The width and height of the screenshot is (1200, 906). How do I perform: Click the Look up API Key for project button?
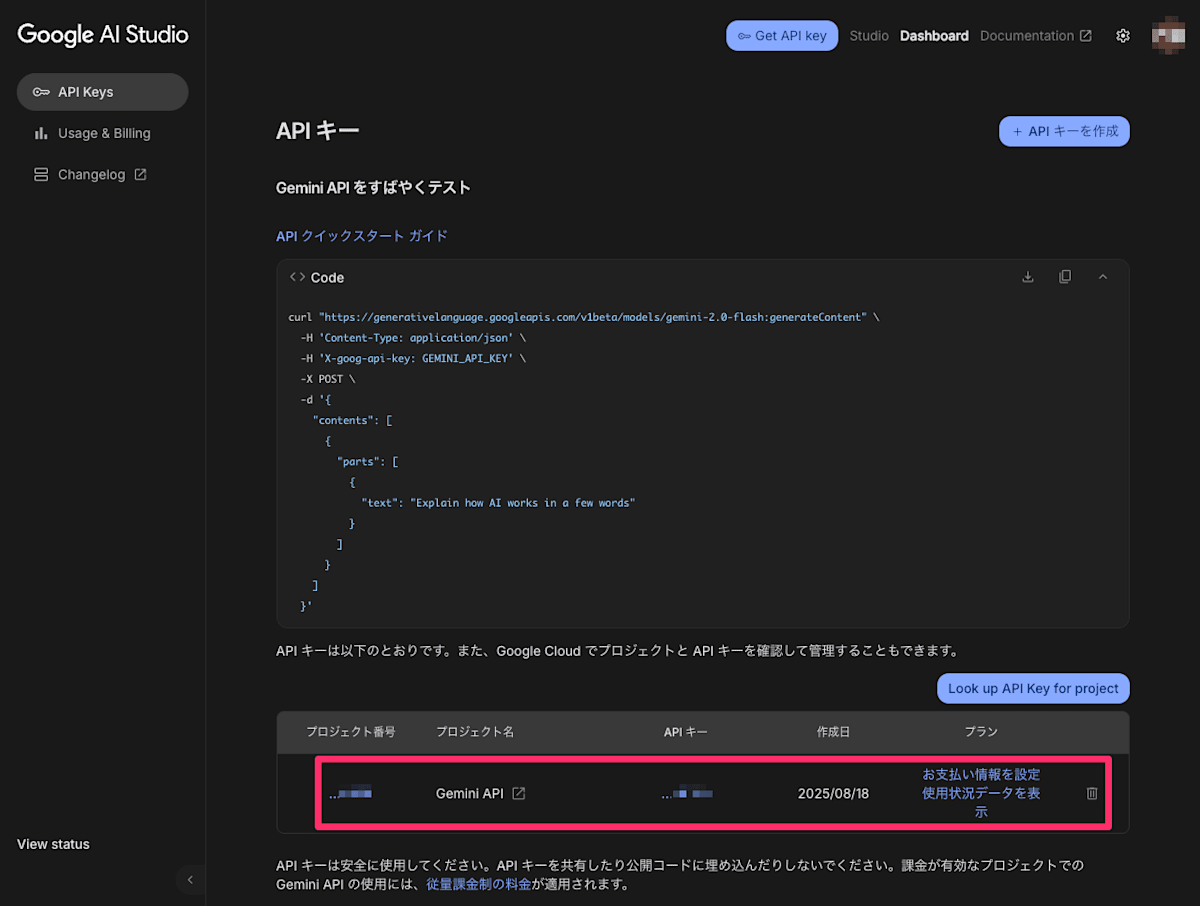1033,688
